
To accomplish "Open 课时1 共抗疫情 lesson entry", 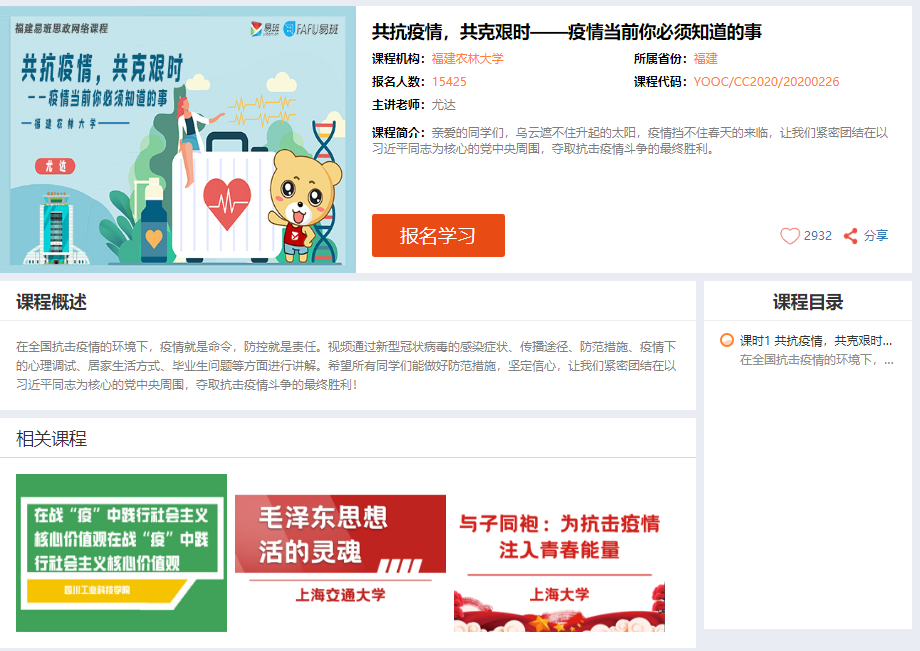I will pyautogui.click(x=816, y=341).
